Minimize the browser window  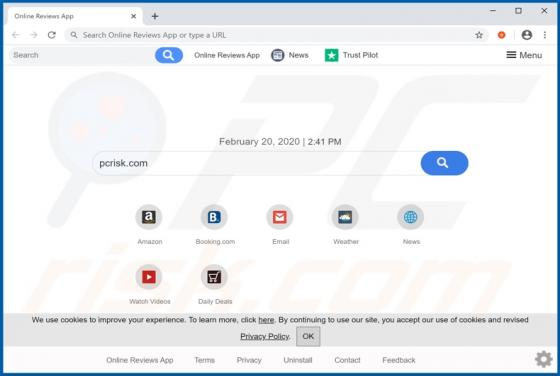[x=493, y=11]
